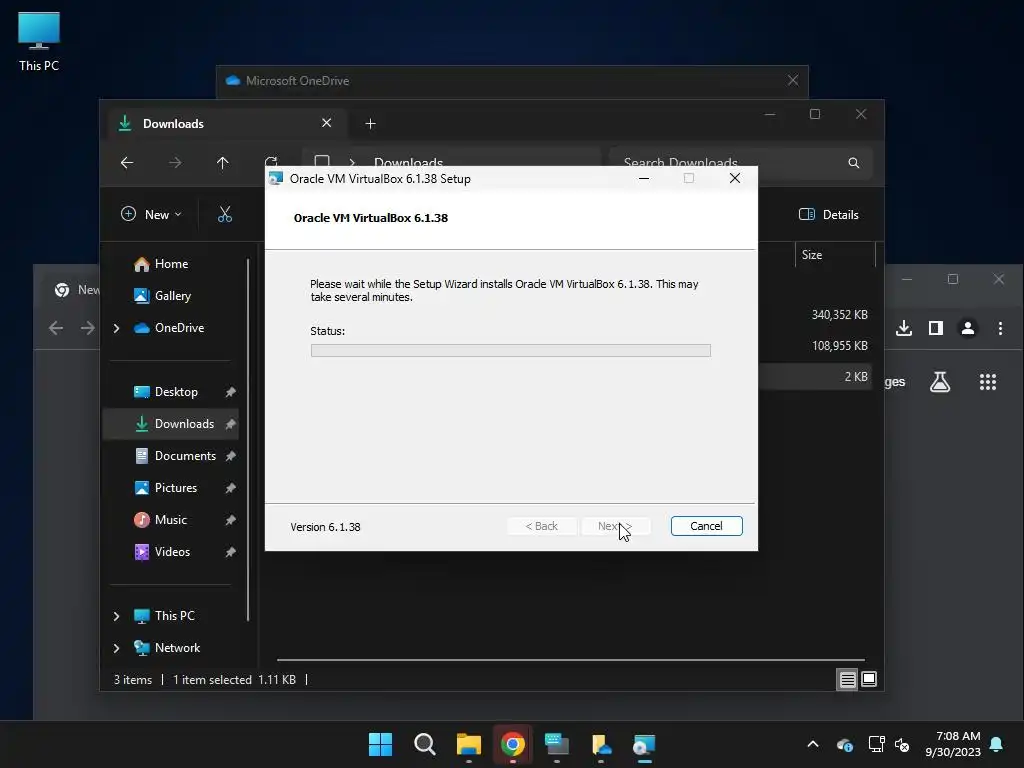Image resolution: width=1024 pixels, height=768 pixels.
Task: Open Chrome three-dot menu
Action: [x=1000, y=328]
